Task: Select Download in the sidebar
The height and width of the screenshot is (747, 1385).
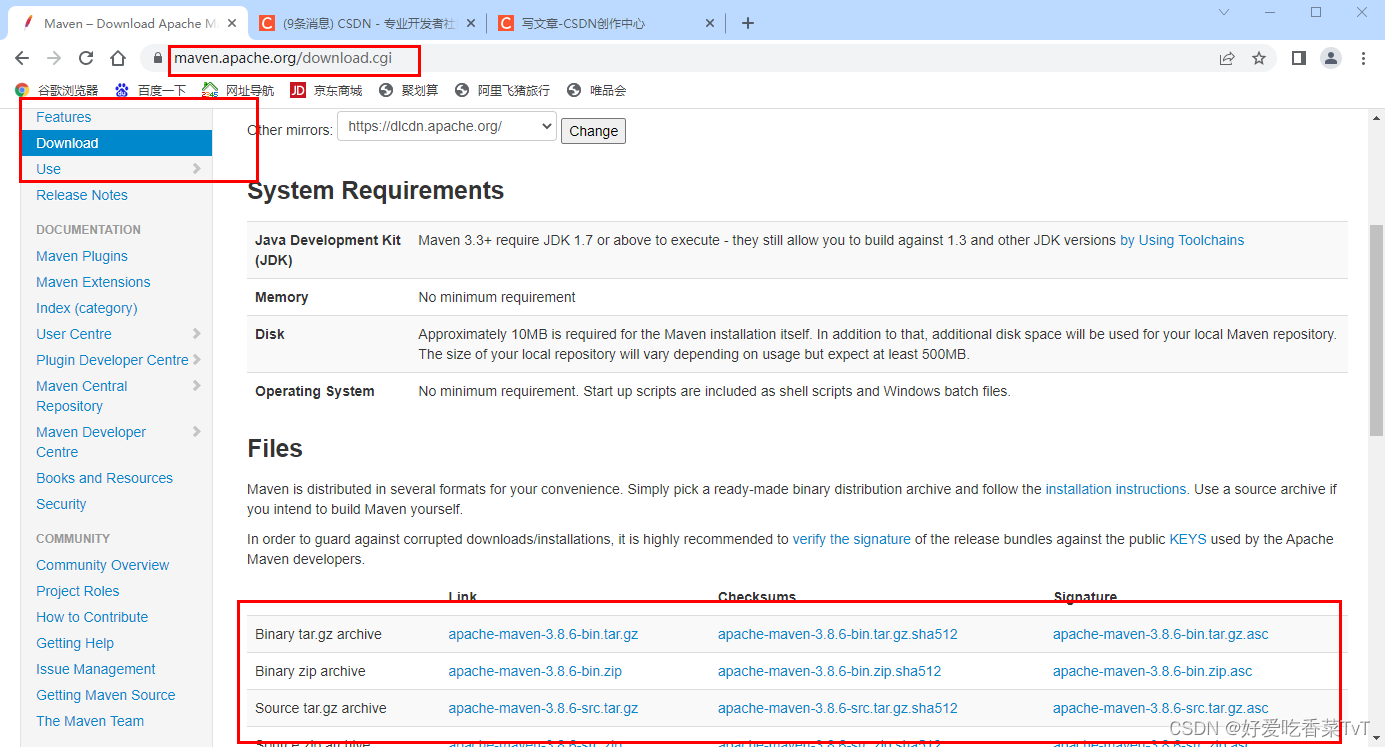Action: (116, 143)
